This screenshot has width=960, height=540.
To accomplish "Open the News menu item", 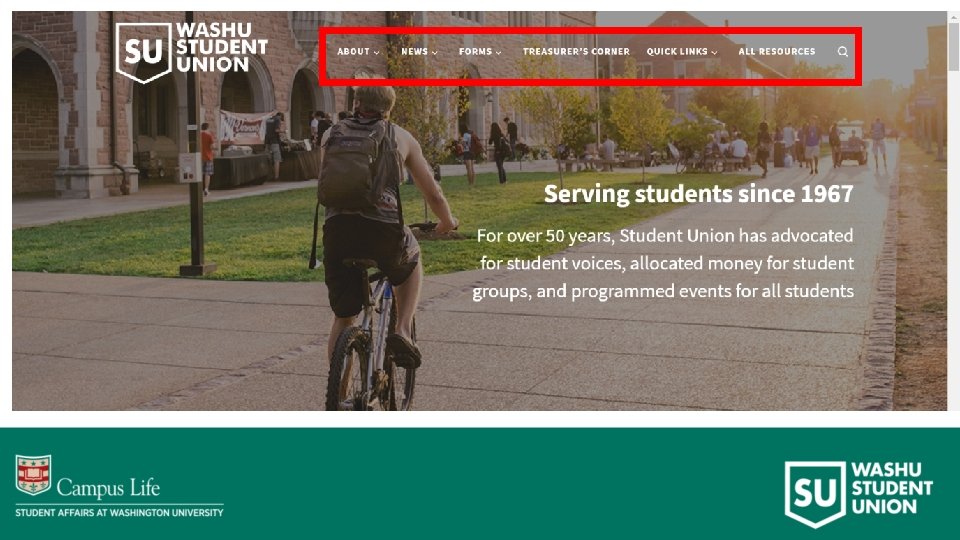I will tap(414, 51).
